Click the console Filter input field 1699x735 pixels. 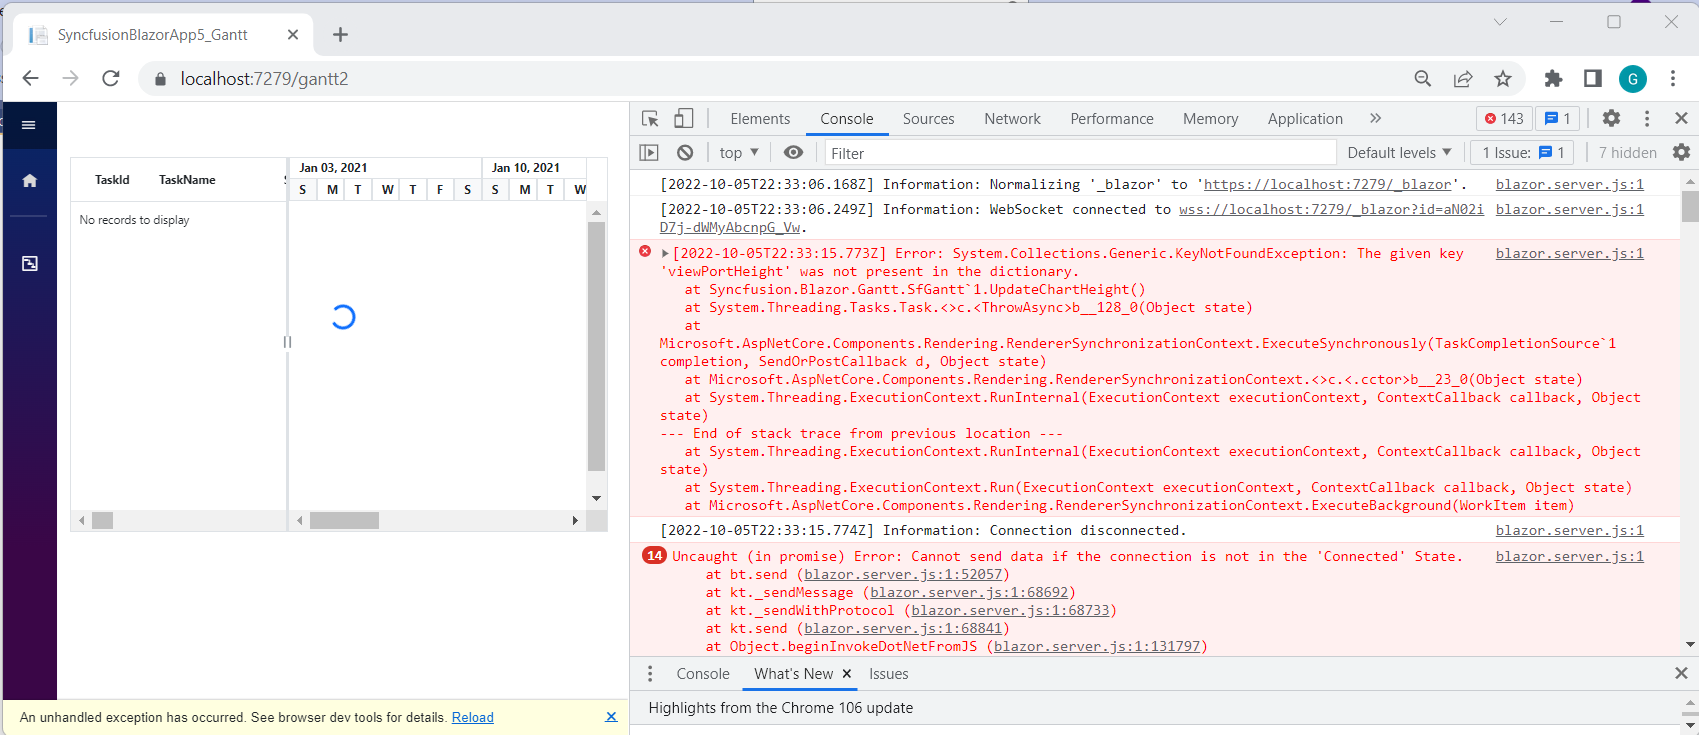click(1080, 153)
